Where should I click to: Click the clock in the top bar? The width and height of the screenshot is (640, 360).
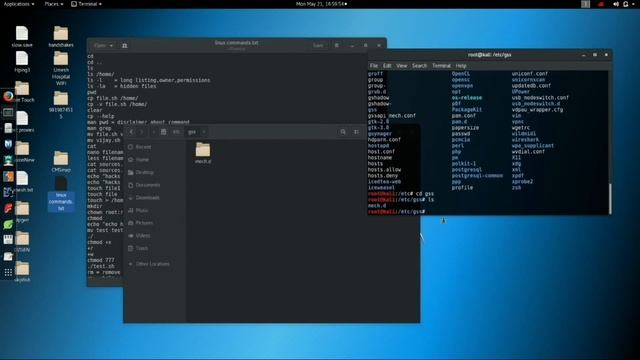coord(321,4)
